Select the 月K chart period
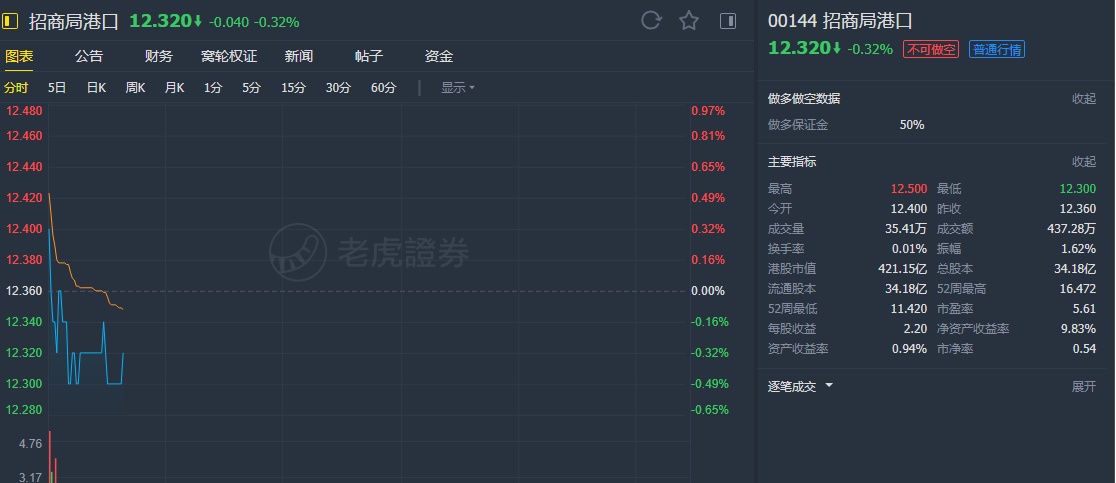This screenshot has width=1116, height=483. 175,88
